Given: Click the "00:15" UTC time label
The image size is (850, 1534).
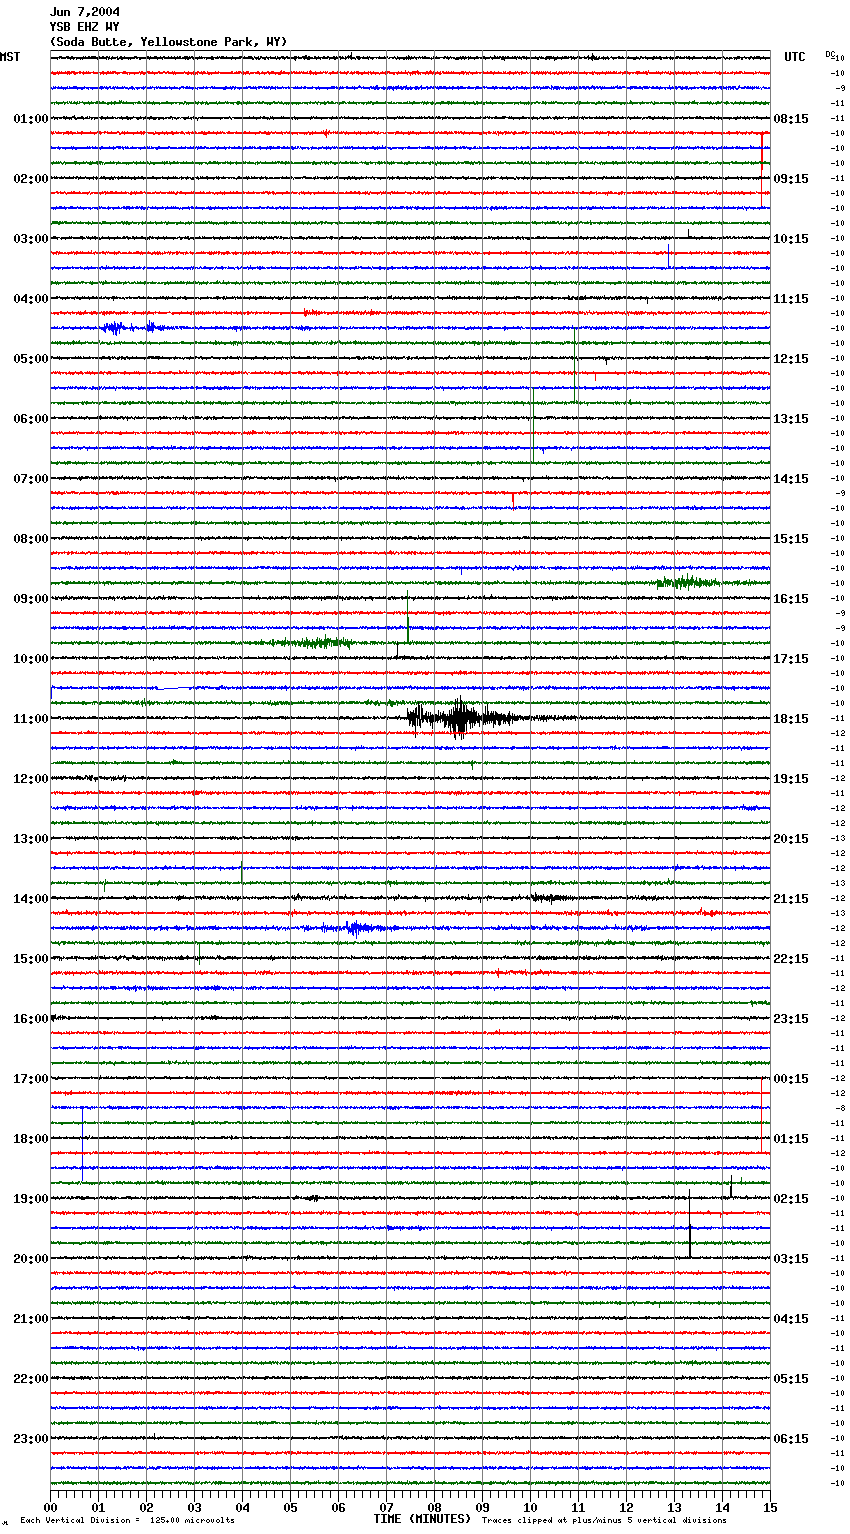Looking at the screenshot, I should 791,1079.
